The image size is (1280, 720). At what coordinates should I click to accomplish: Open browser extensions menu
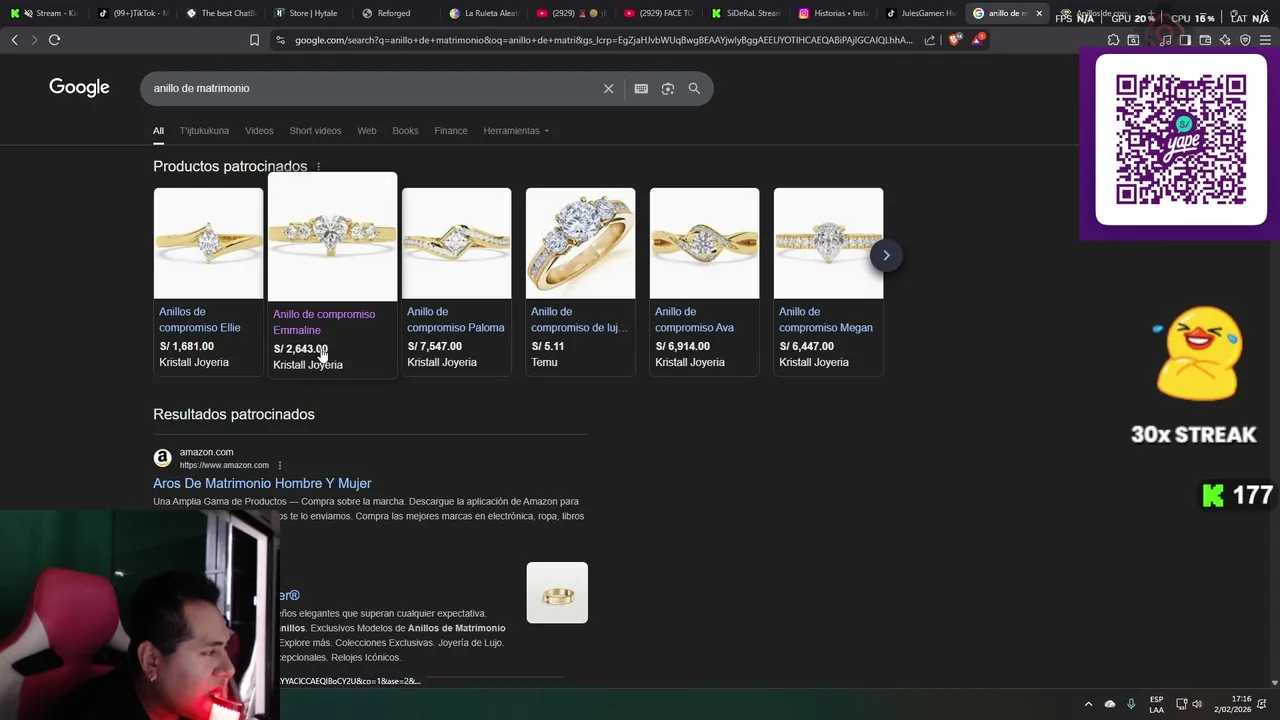(1113, 40)
